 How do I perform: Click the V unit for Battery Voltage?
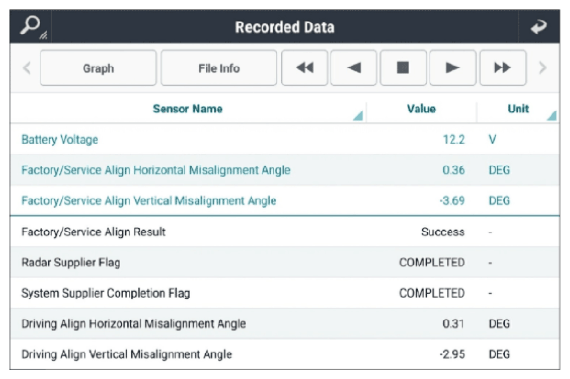(492, 140)
